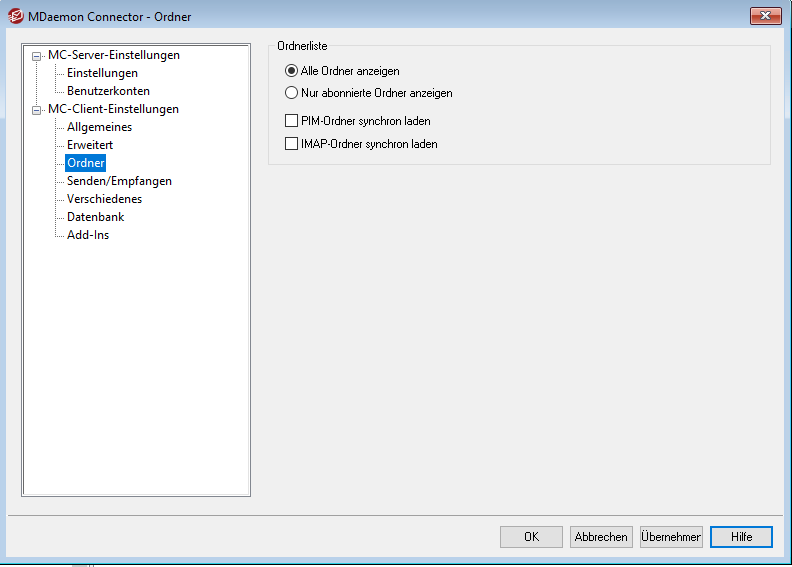
Task: Open the Verschiedenes settings page
Action: pyautogui.click(x=104, y=199)
